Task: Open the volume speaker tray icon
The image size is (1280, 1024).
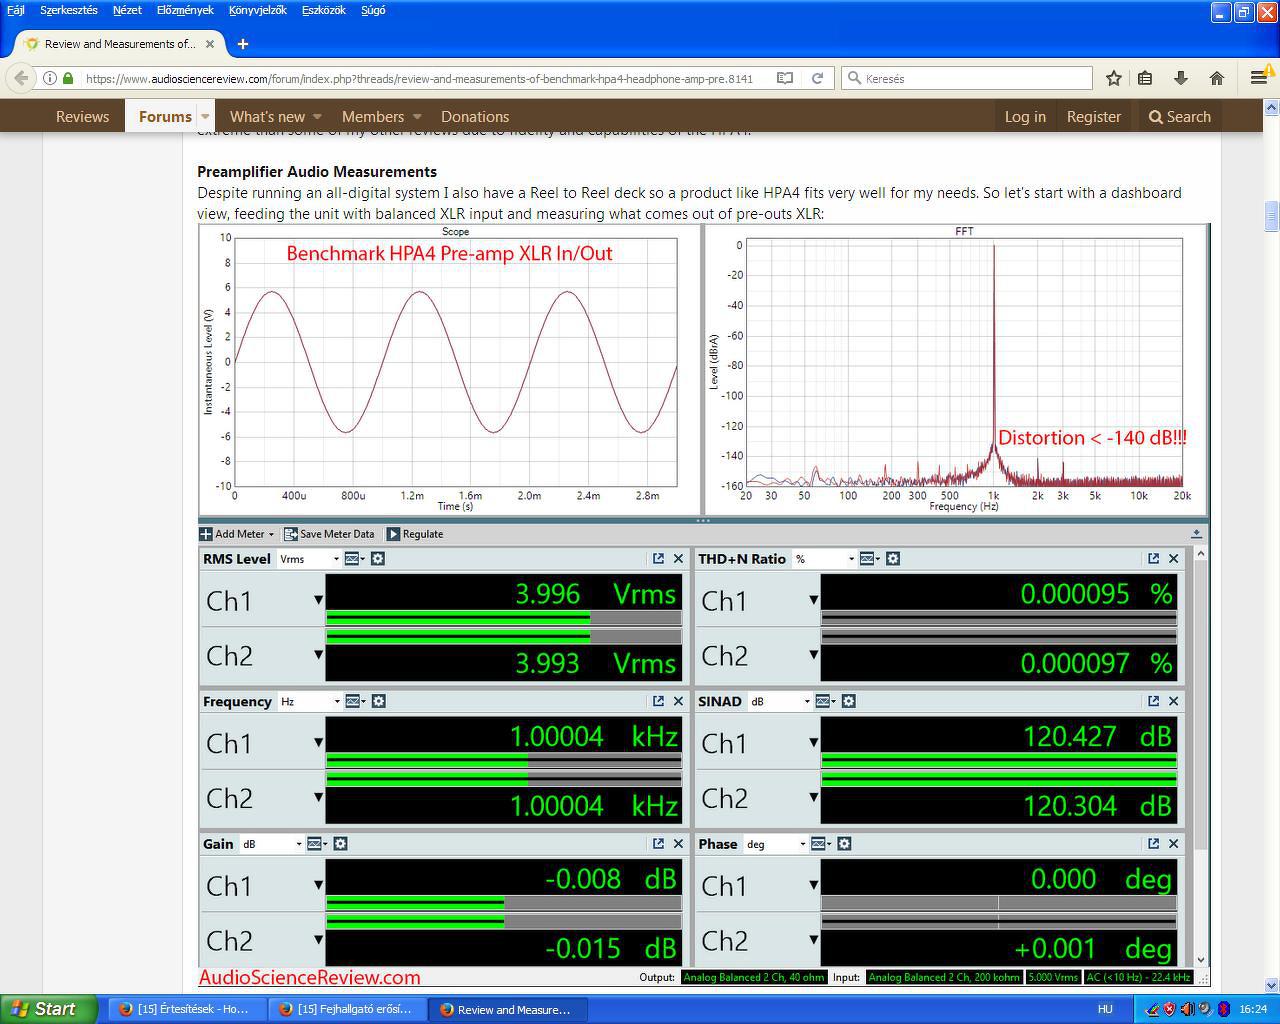Action: click(x=1187, y=1009)
